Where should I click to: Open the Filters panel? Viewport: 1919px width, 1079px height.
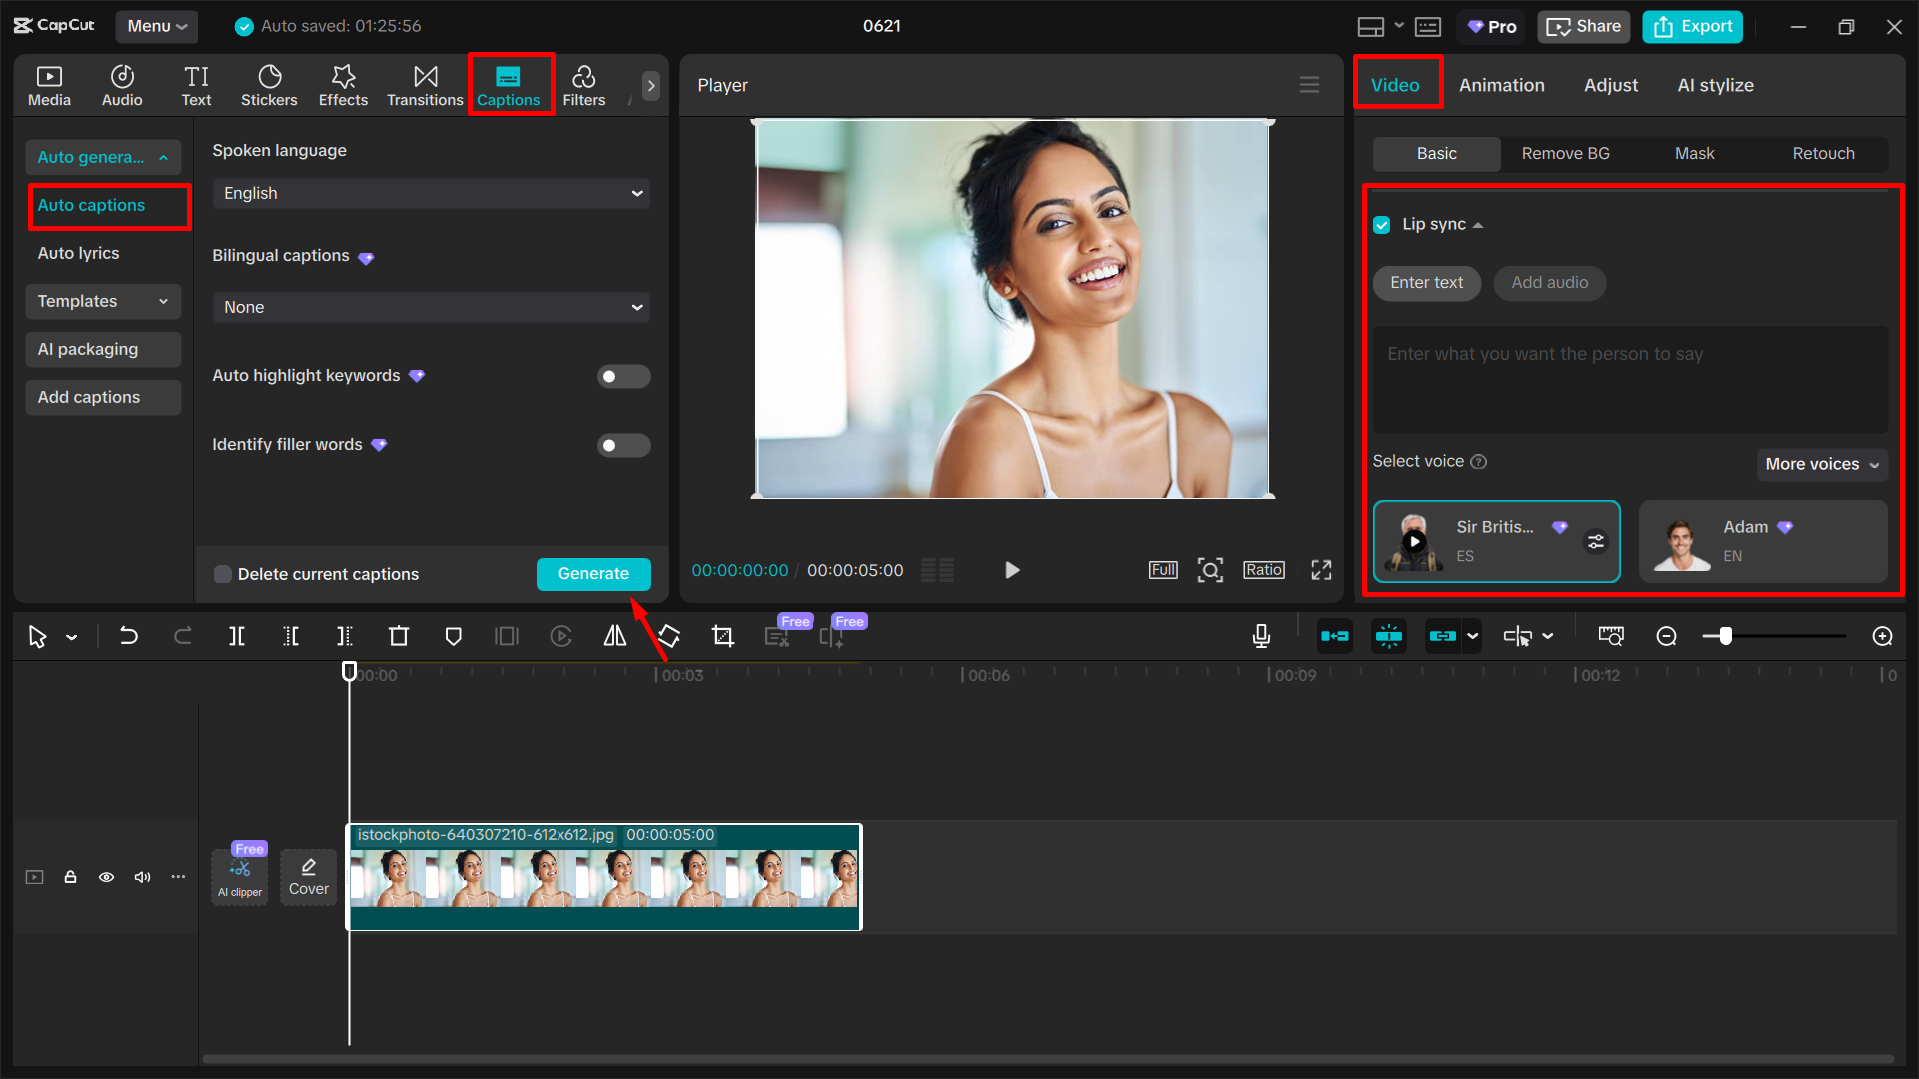click(584, 85)
